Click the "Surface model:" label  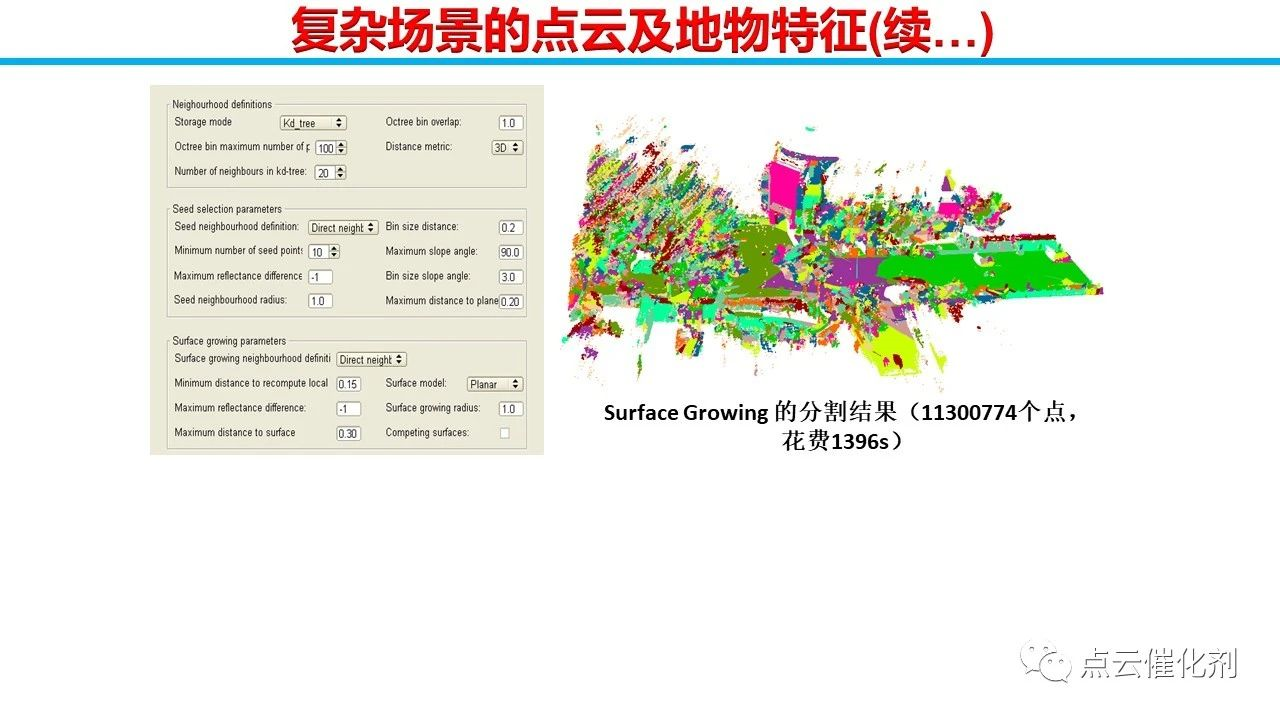click(x=415, y=383)
